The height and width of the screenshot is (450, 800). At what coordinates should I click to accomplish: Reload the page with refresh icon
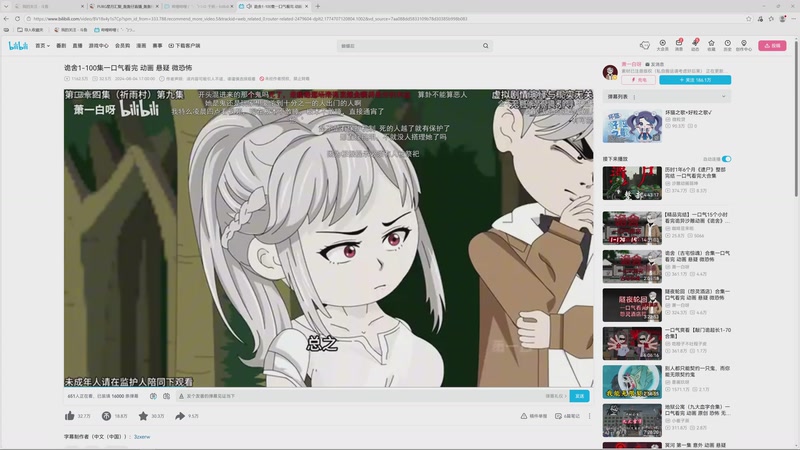(17, 19)
